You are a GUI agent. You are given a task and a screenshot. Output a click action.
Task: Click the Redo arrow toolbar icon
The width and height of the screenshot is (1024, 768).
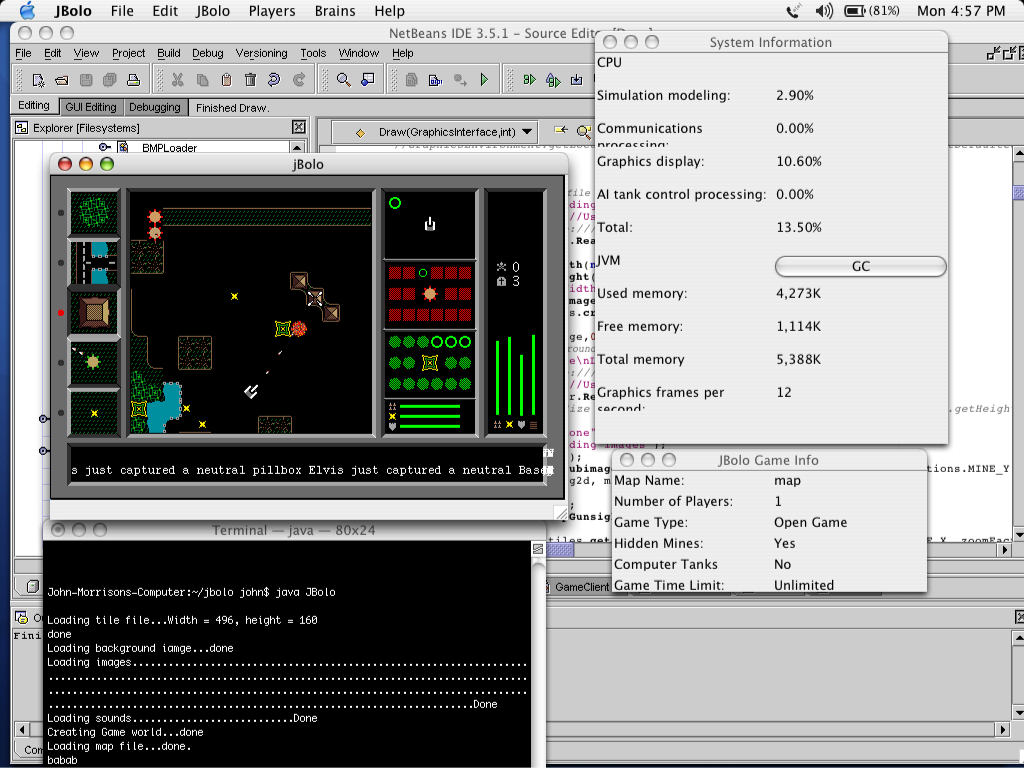[x=299, y=80]
